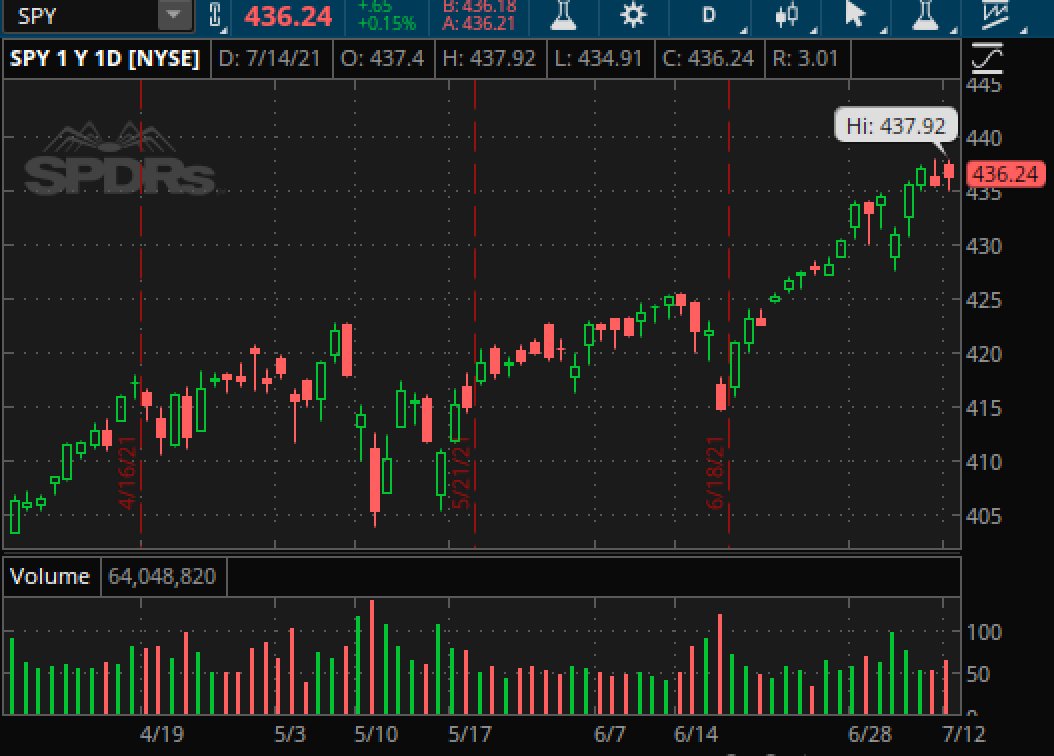This screenshot has height=756, width=1054.
Task: Click the 5/17 date axis label
Action: click(x=470, y=734)
